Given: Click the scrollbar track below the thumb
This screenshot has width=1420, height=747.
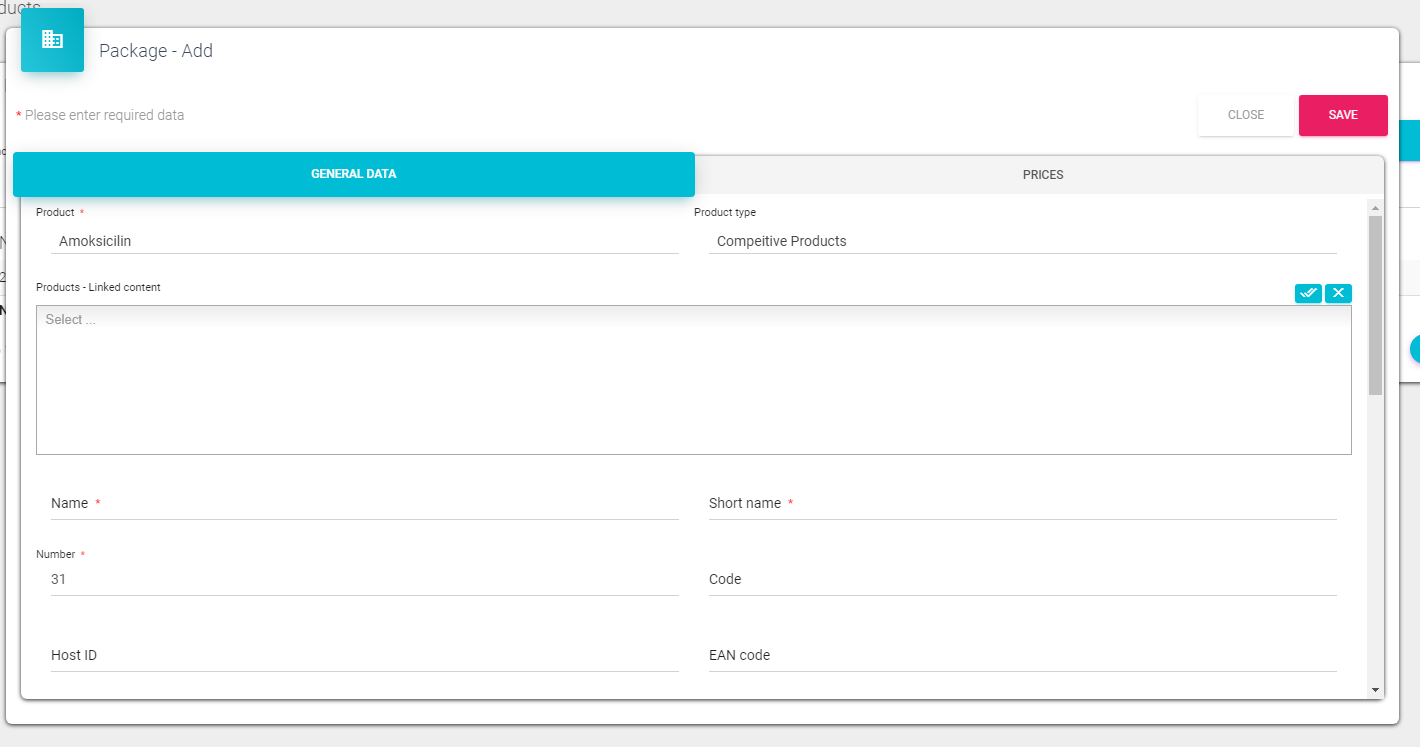Looking at the screenshot, I should pos(1375,540).
